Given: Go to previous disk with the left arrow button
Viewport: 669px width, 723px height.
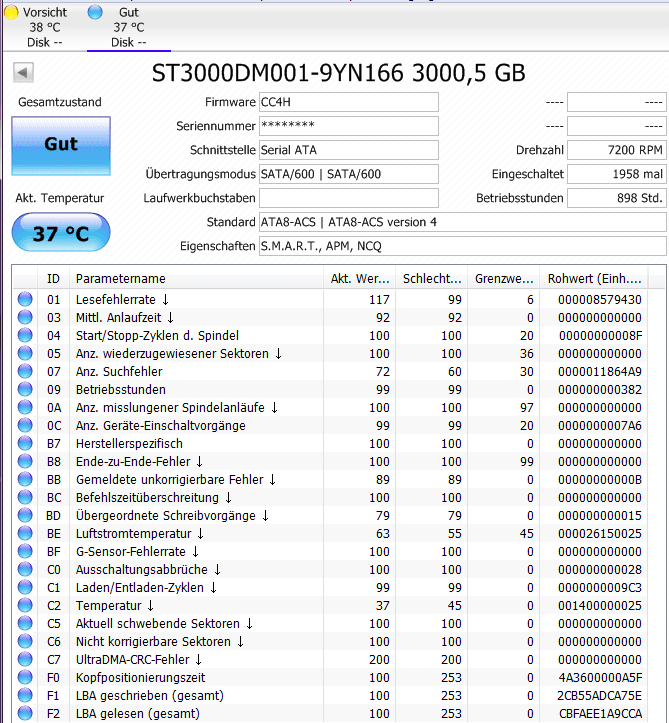Looking at the screenshot, I should point(23,72).
